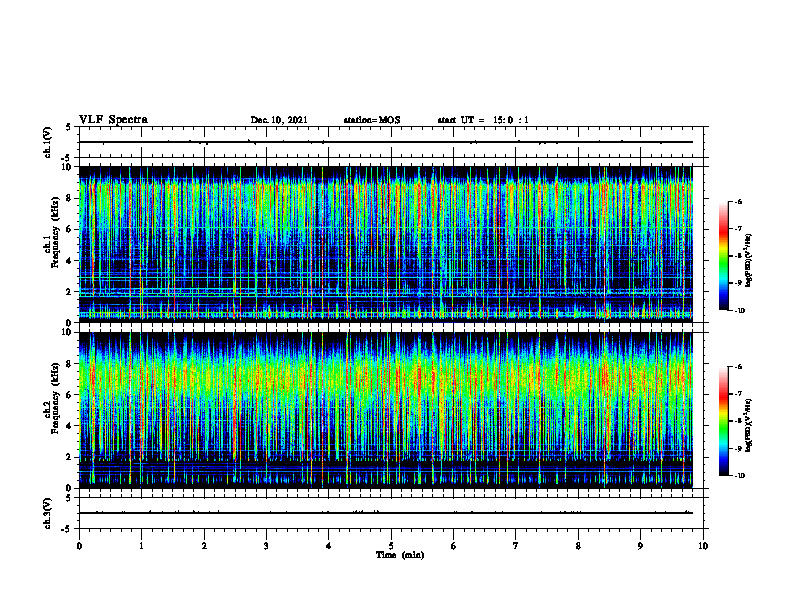The height and width of the screenshot is (612, 792).
Task: Click inside the ch.2 spectrogram panel
Action: (386, 410)
